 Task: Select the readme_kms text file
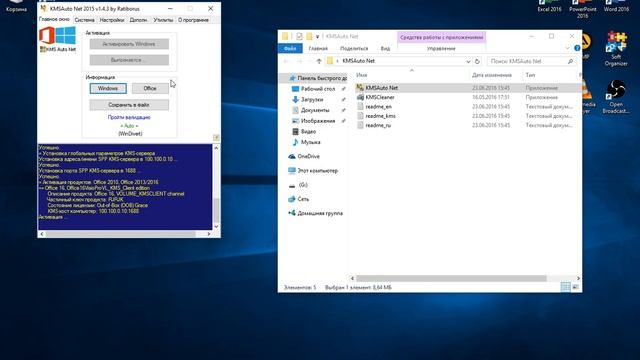[x=380, y=116]
